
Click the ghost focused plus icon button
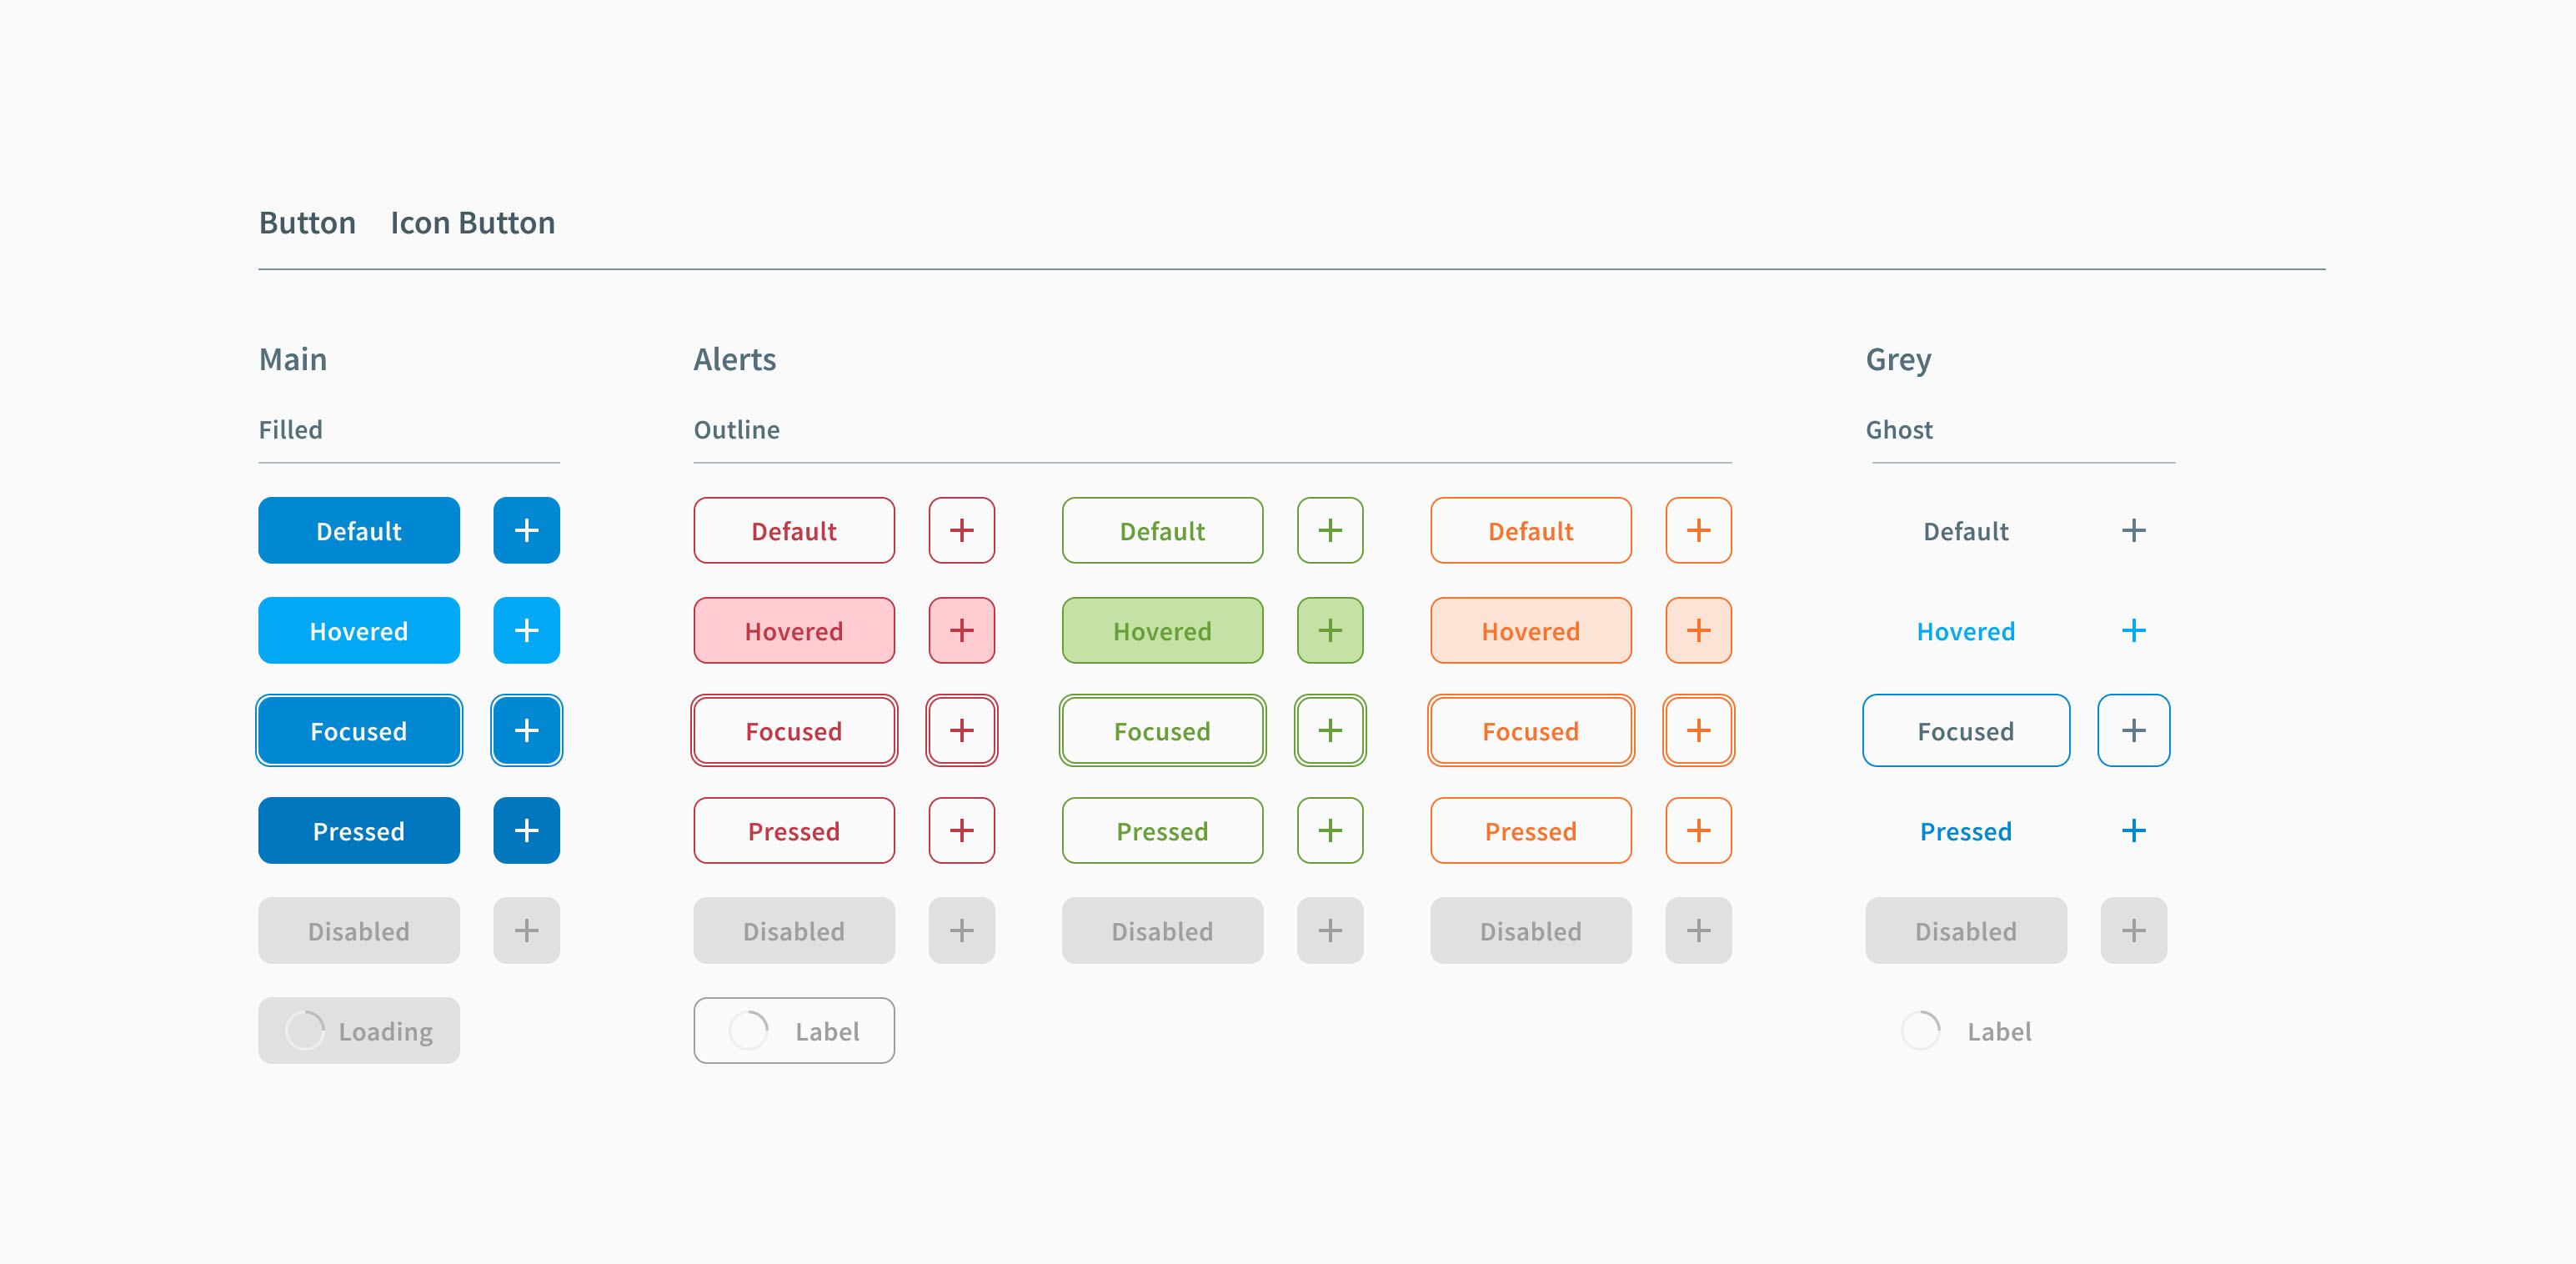click(x=2133, y=730)
